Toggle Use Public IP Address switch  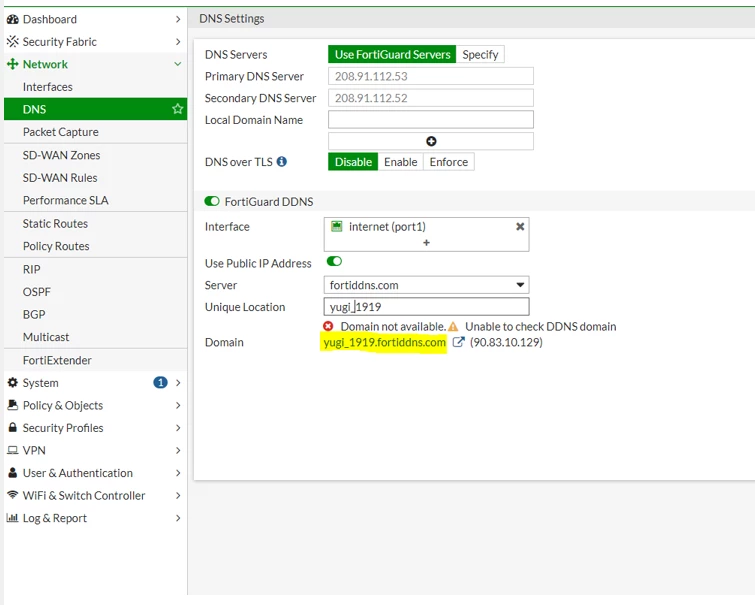click(x=334, y=261)
